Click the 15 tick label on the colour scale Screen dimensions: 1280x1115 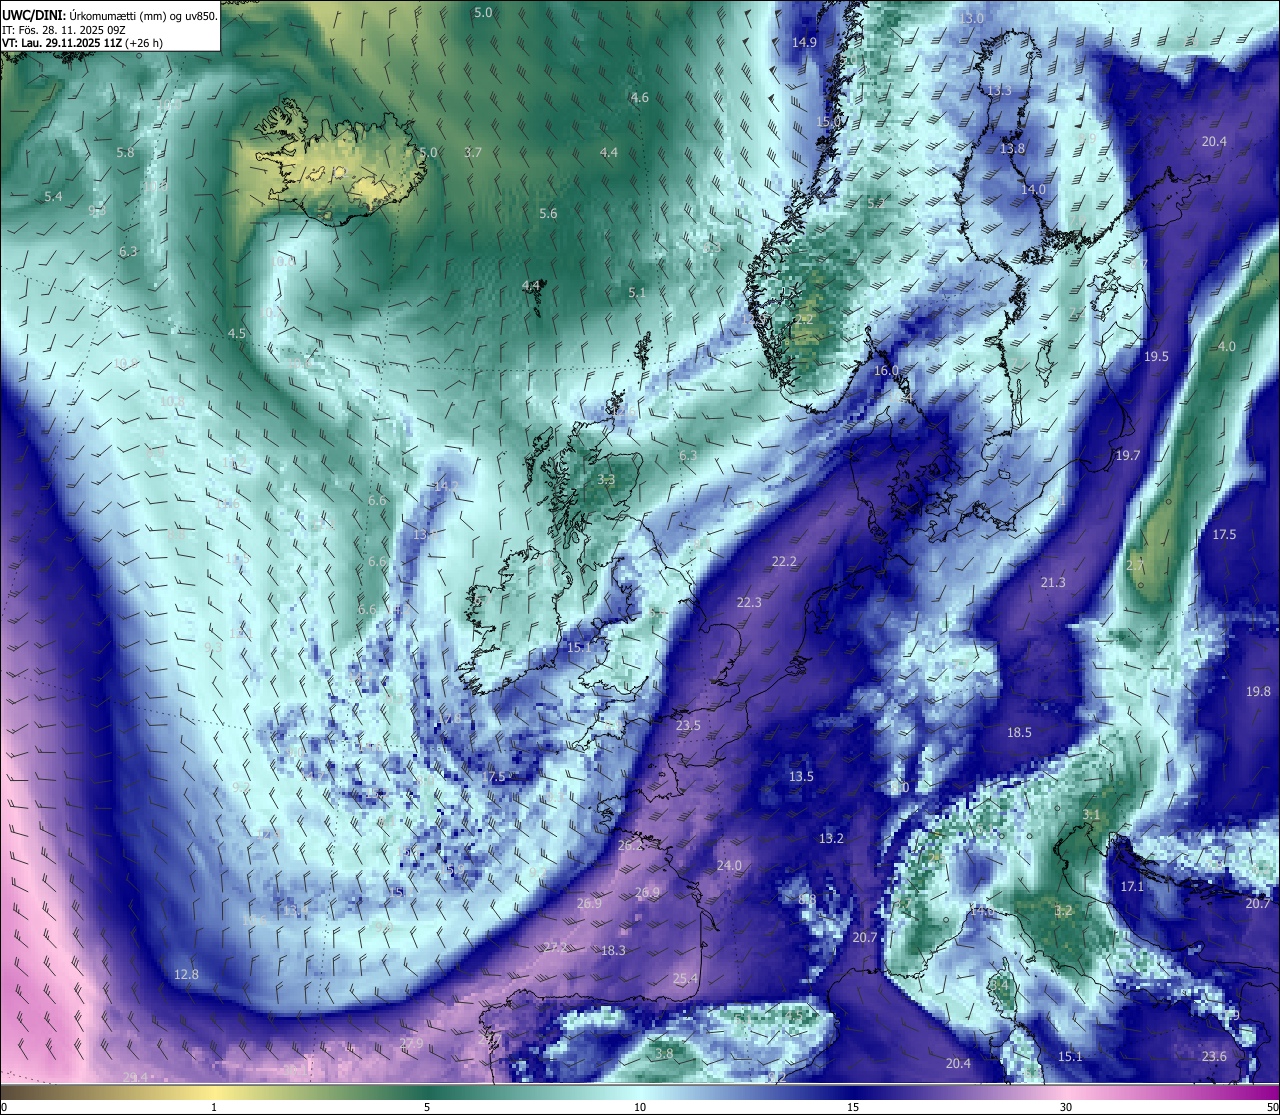pos(853,1107)
